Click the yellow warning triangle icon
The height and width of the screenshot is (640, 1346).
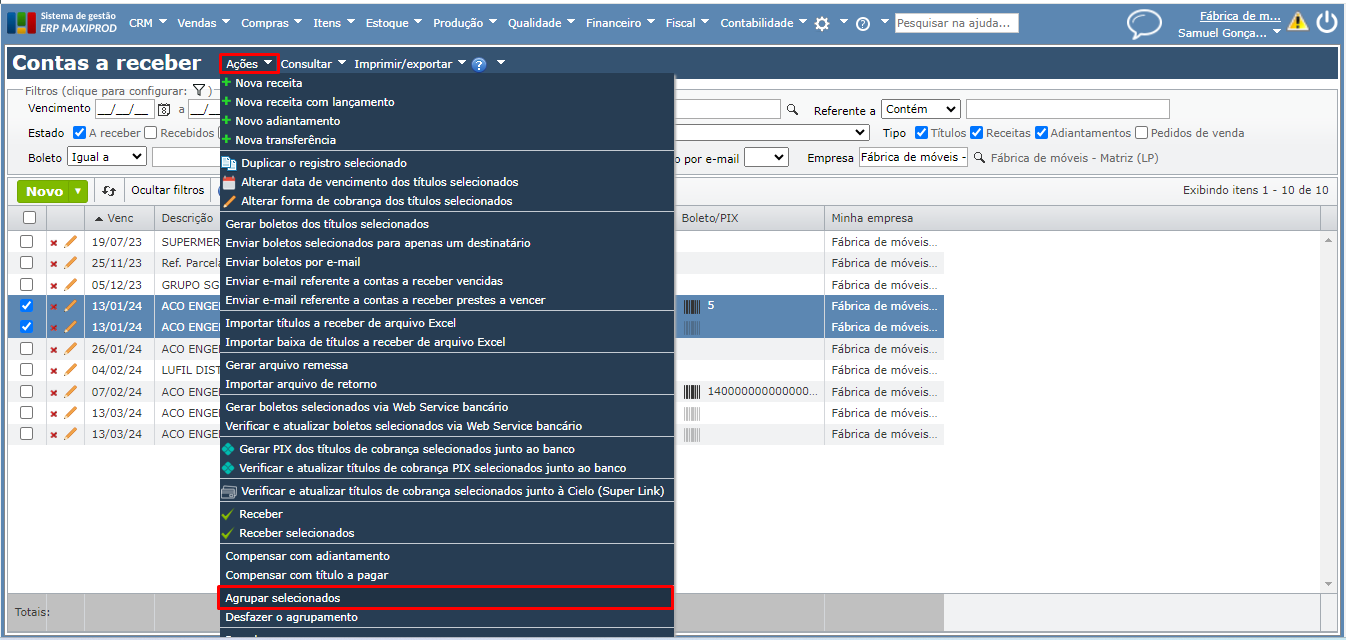1298,21
